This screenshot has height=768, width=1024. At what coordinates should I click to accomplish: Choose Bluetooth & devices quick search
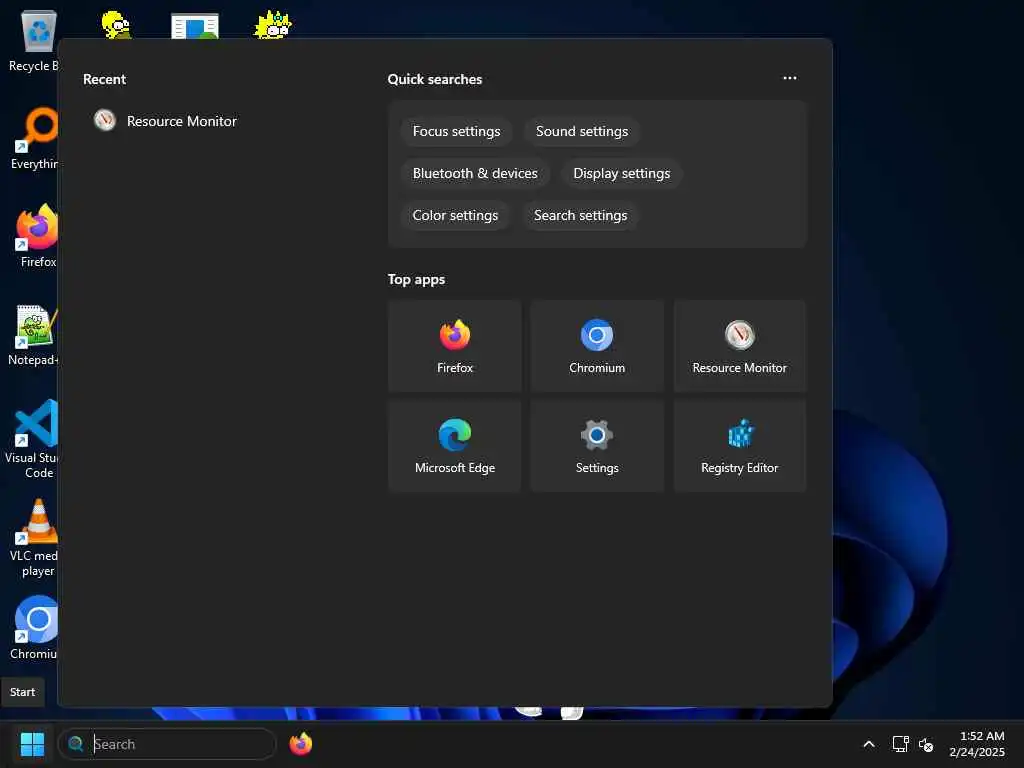[475, 173]
